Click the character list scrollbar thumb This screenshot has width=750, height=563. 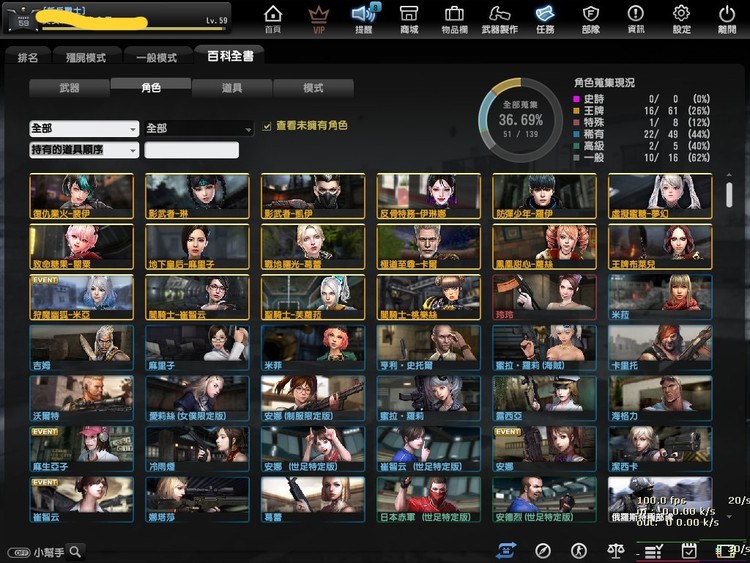(x=729, y=194)
